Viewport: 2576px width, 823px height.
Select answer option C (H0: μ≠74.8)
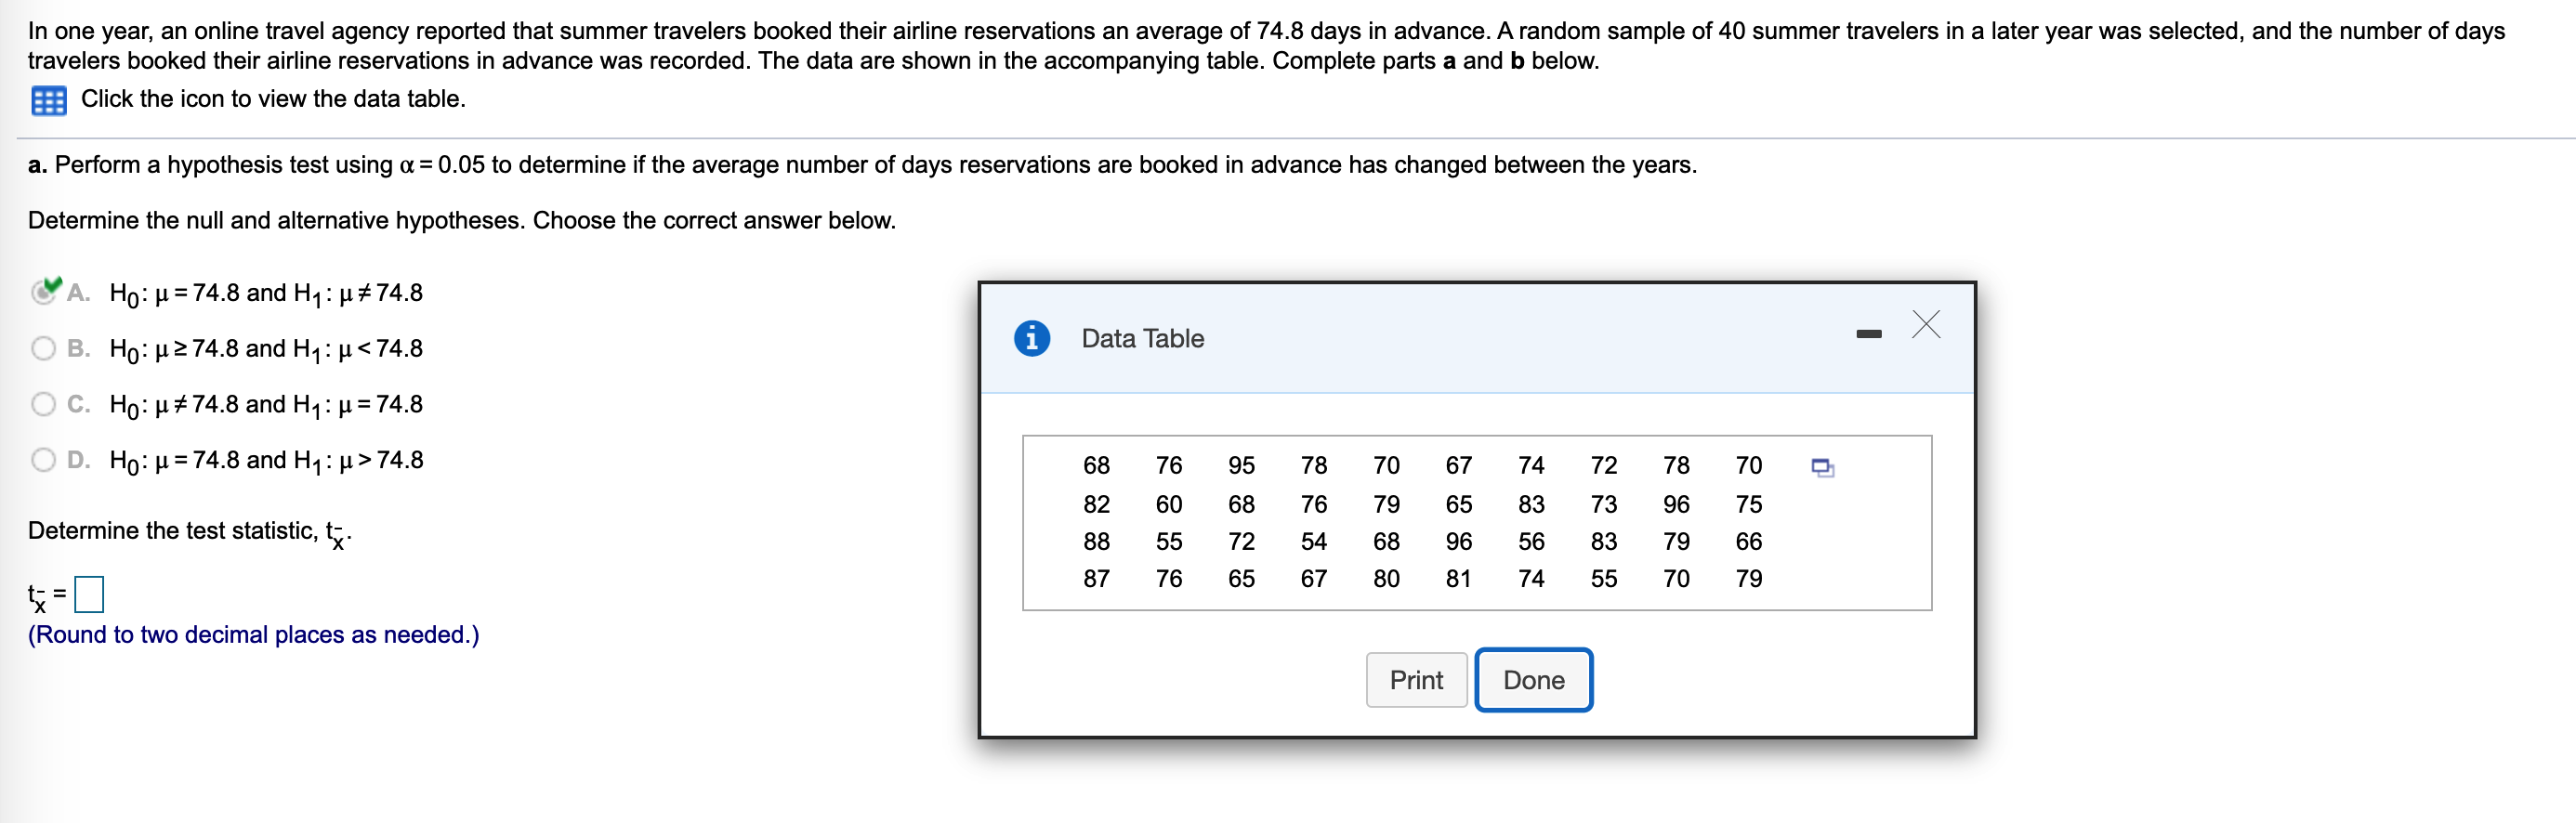click(43, 404)
